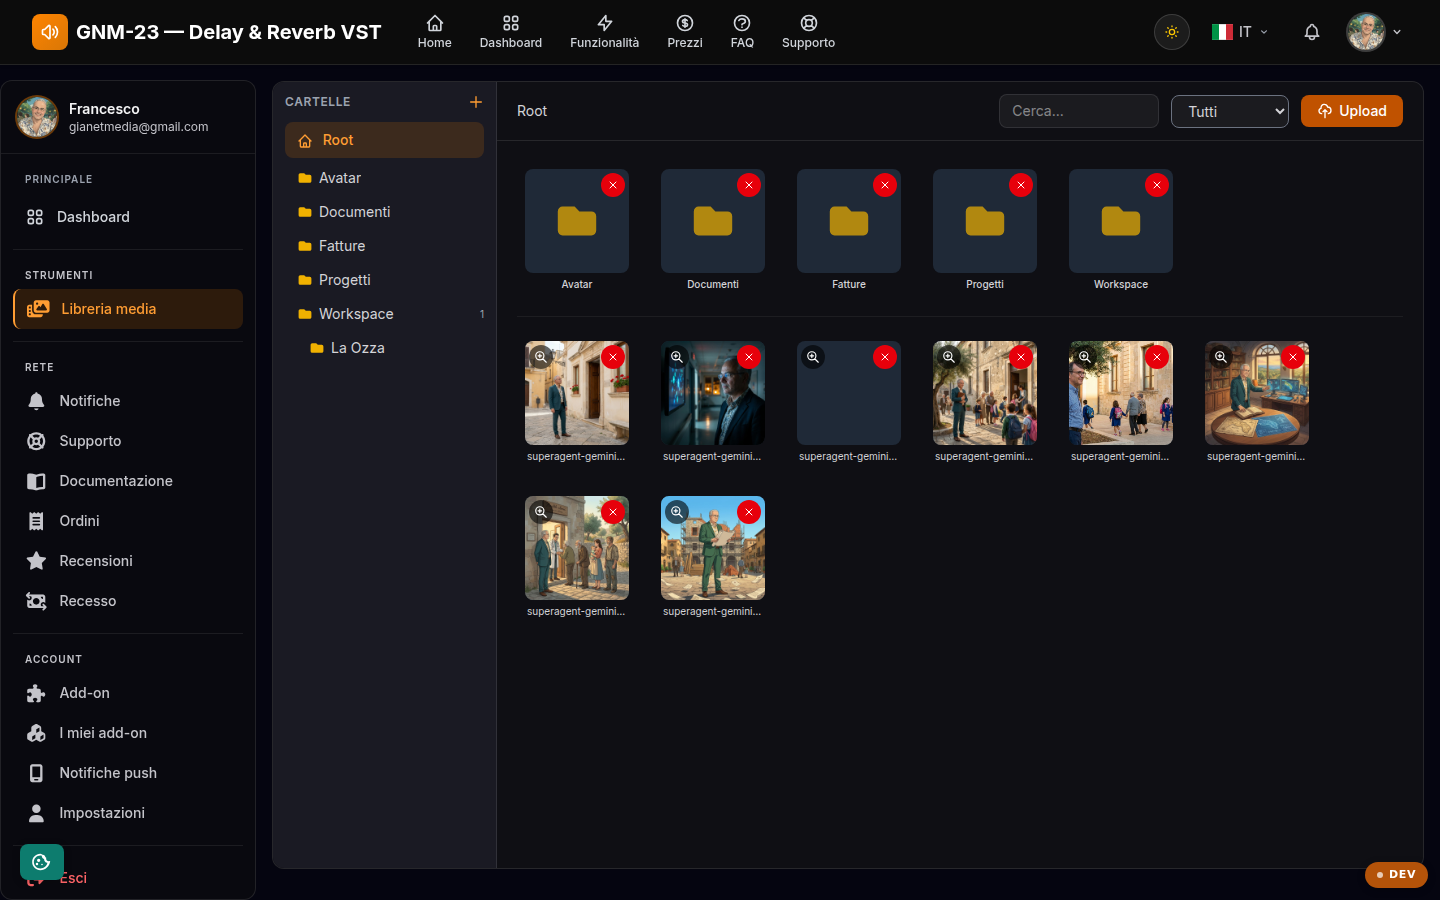Open Dashboard in the top navigation
This screenshot has width=1440, height=900.
pyautogui.click(x=511, y=32)
